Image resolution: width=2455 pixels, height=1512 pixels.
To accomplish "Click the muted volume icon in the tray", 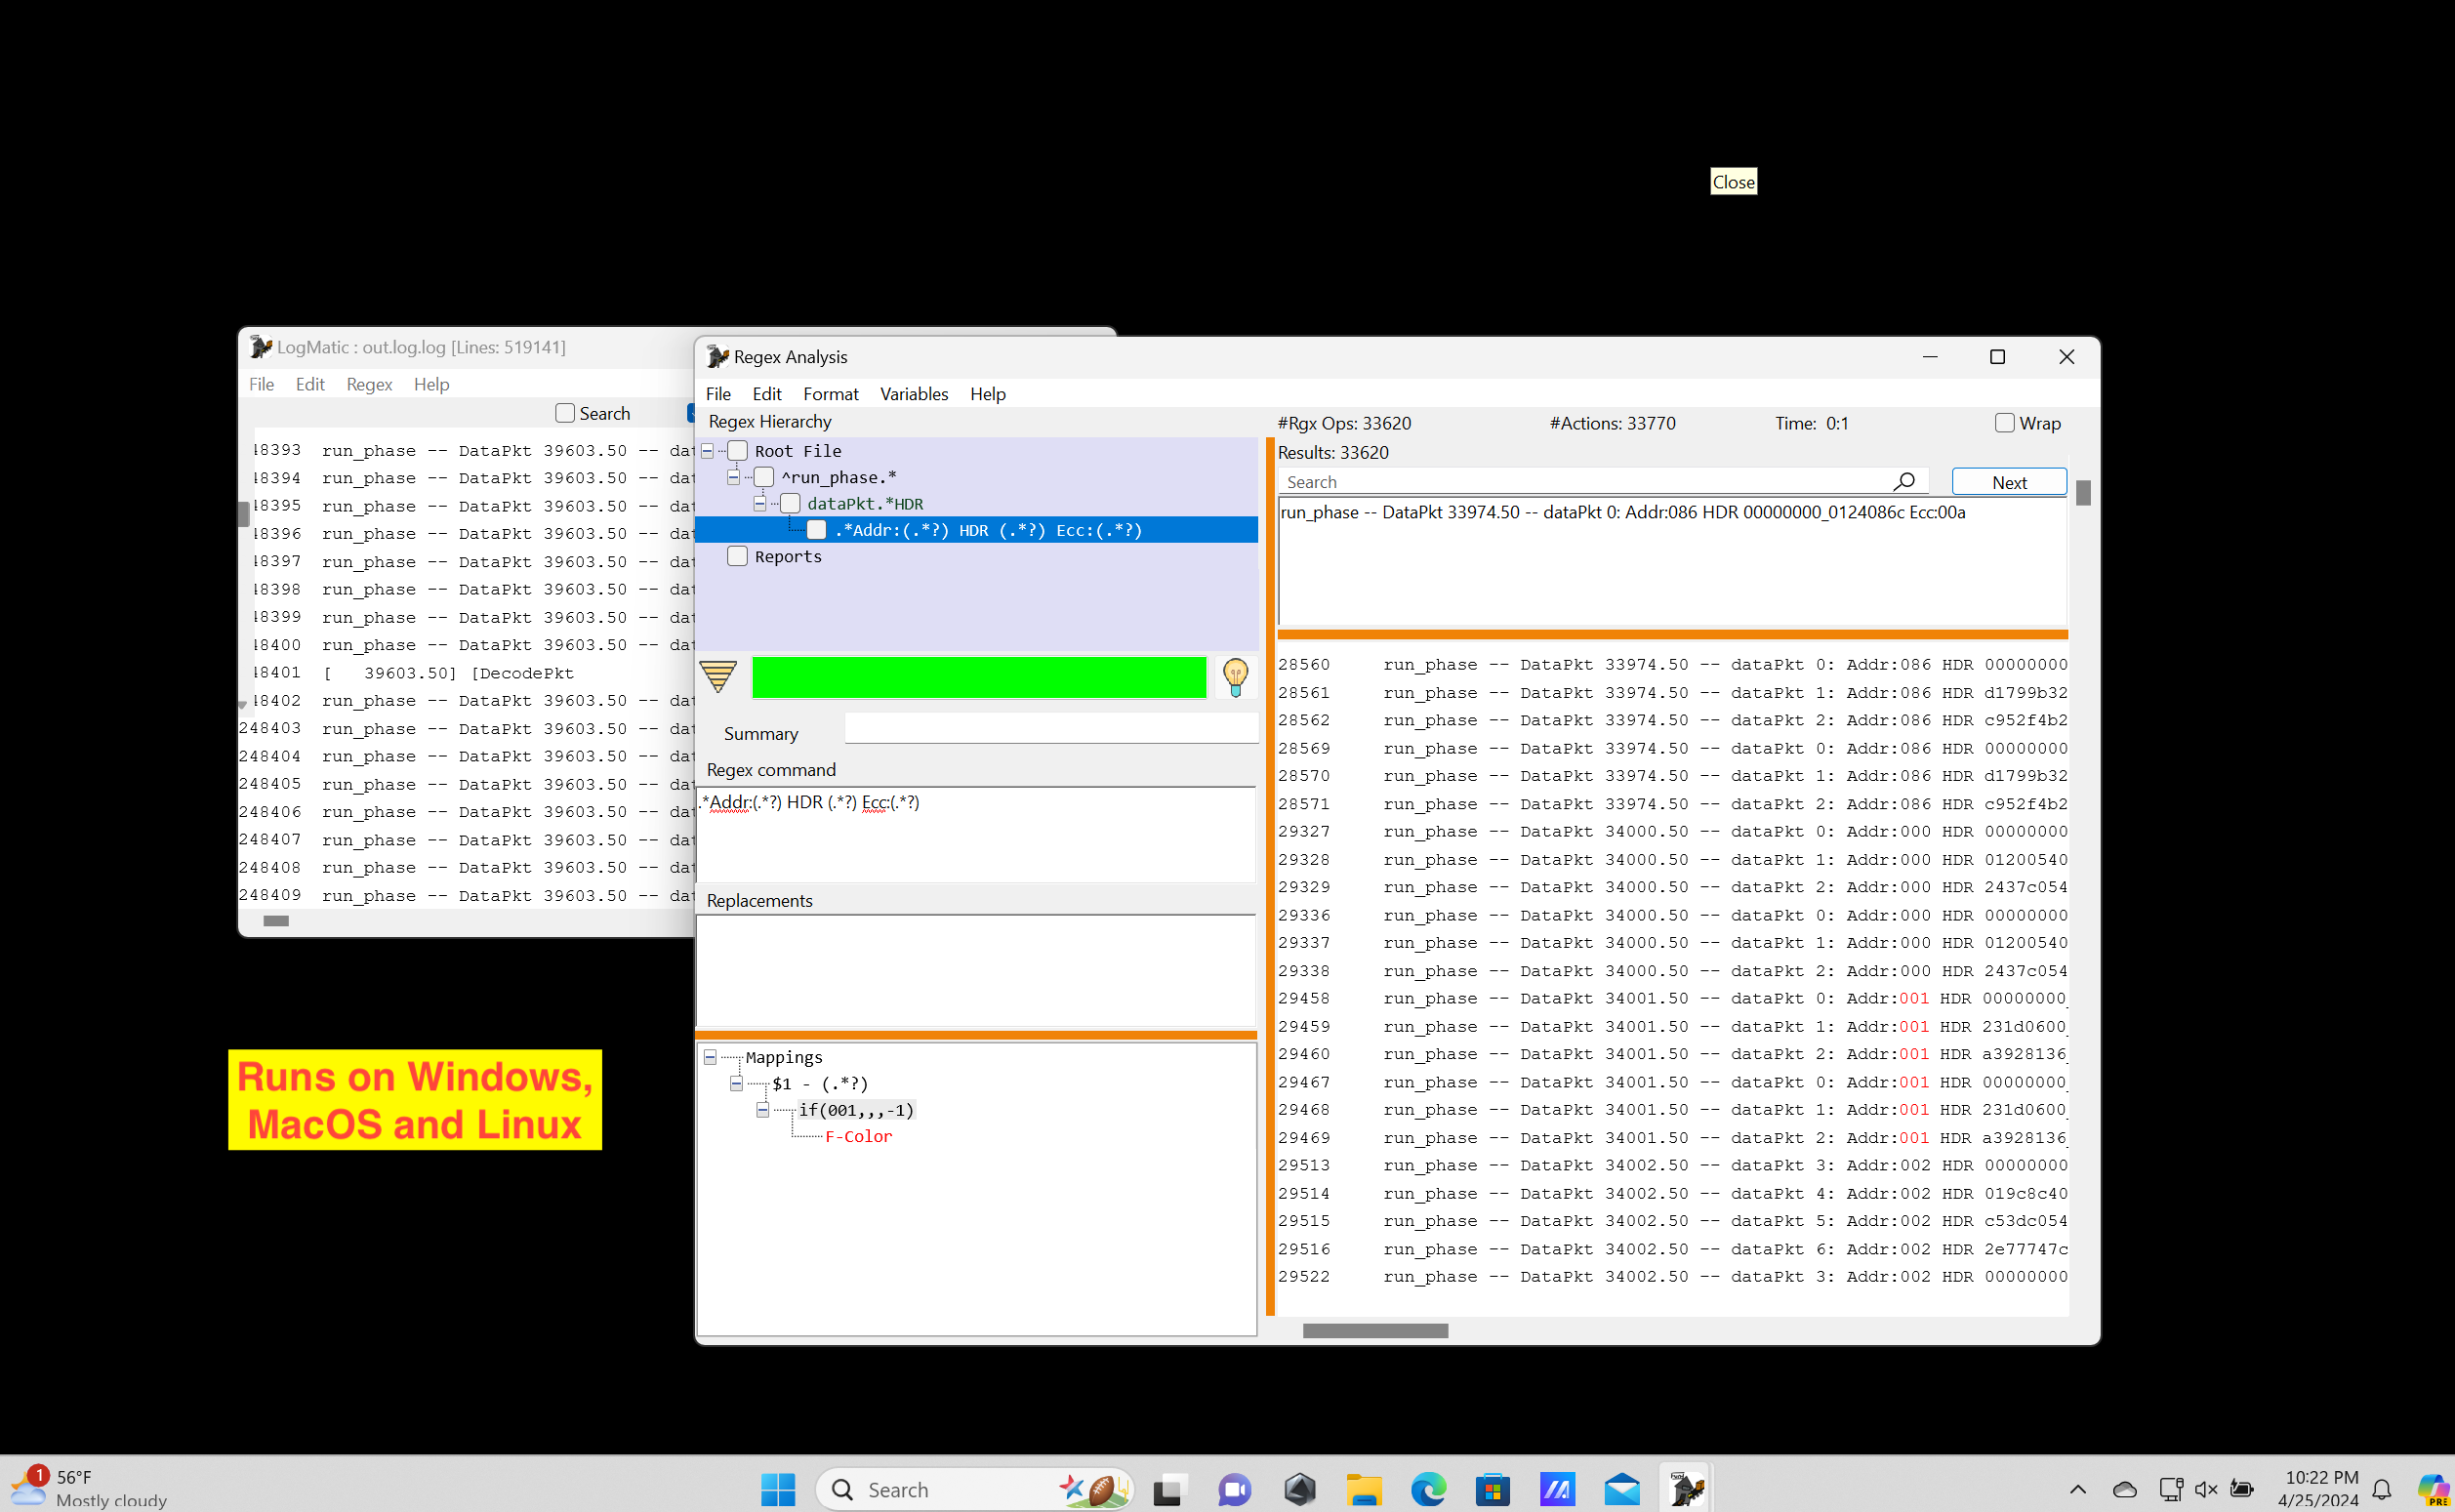I will tap(2205, 1489).
